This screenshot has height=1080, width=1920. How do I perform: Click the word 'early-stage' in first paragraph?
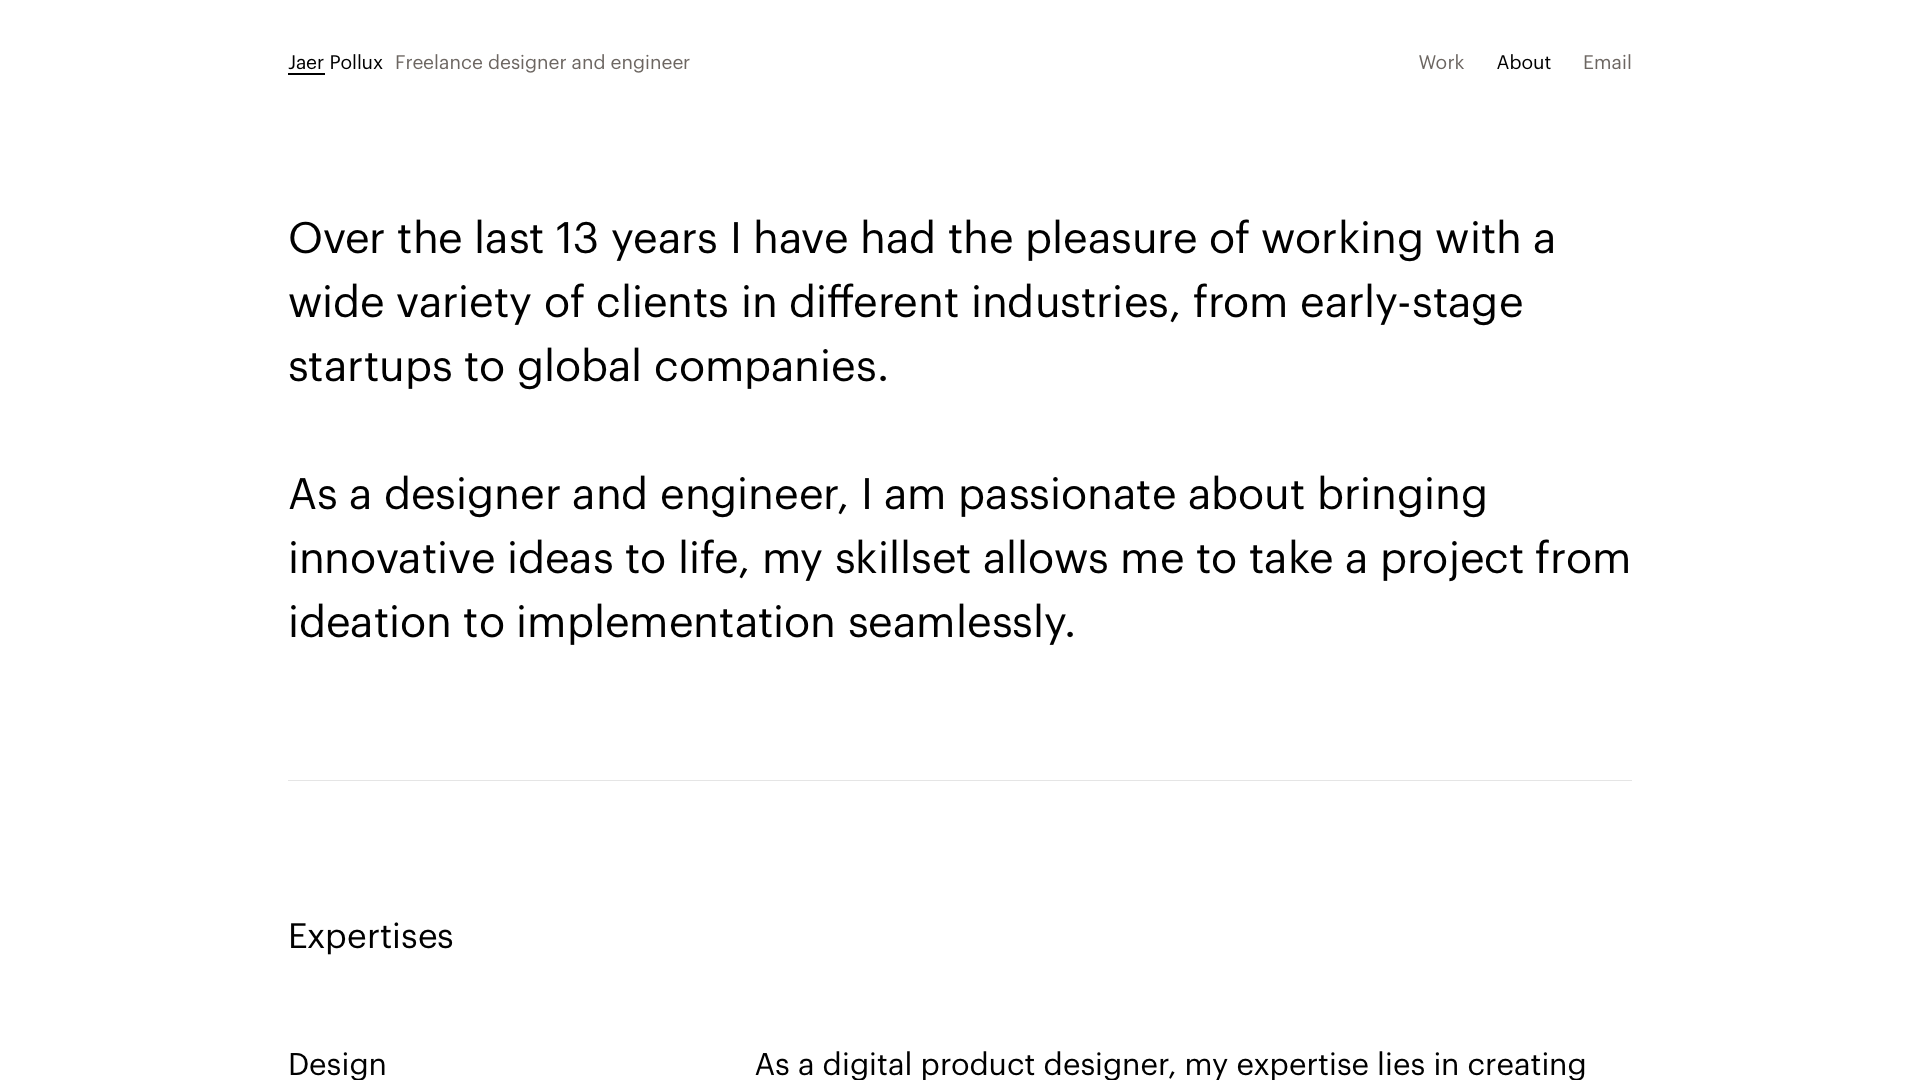pyautogui.click(x=1411, y=303)
